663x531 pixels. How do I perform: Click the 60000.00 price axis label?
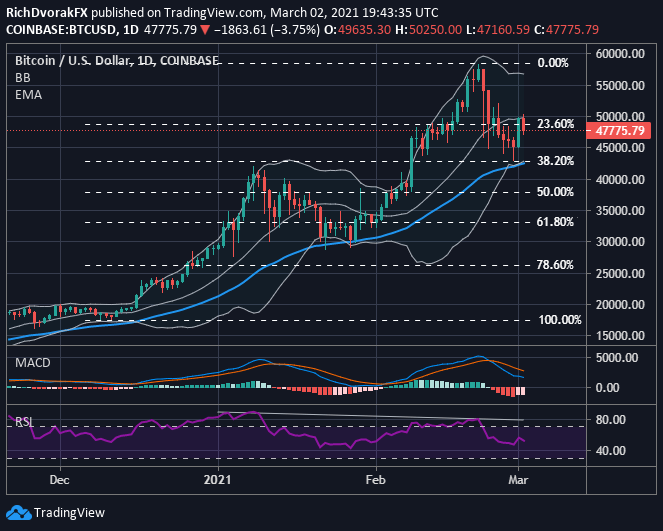click(x=620, y=54)
